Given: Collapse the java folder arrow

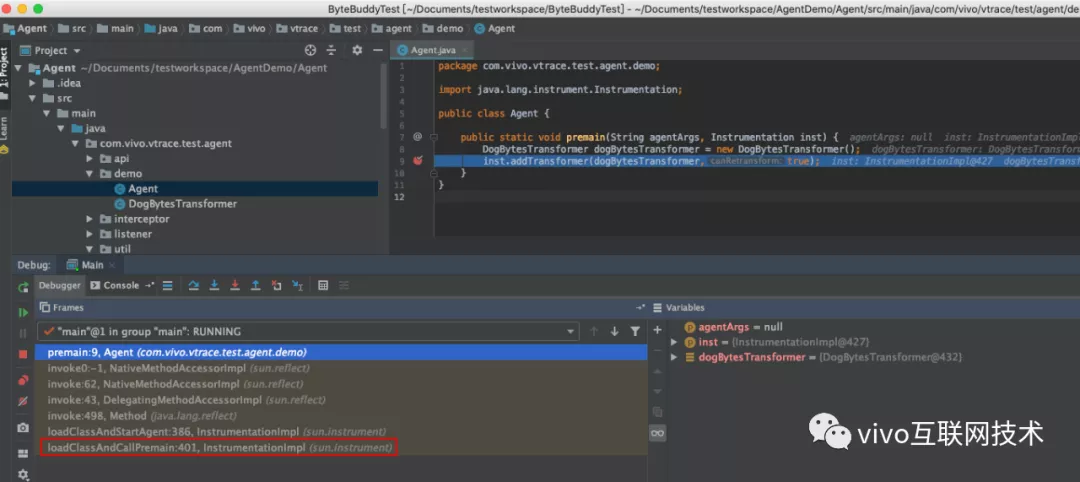Looking at the screenshot, I should (61, 129).
